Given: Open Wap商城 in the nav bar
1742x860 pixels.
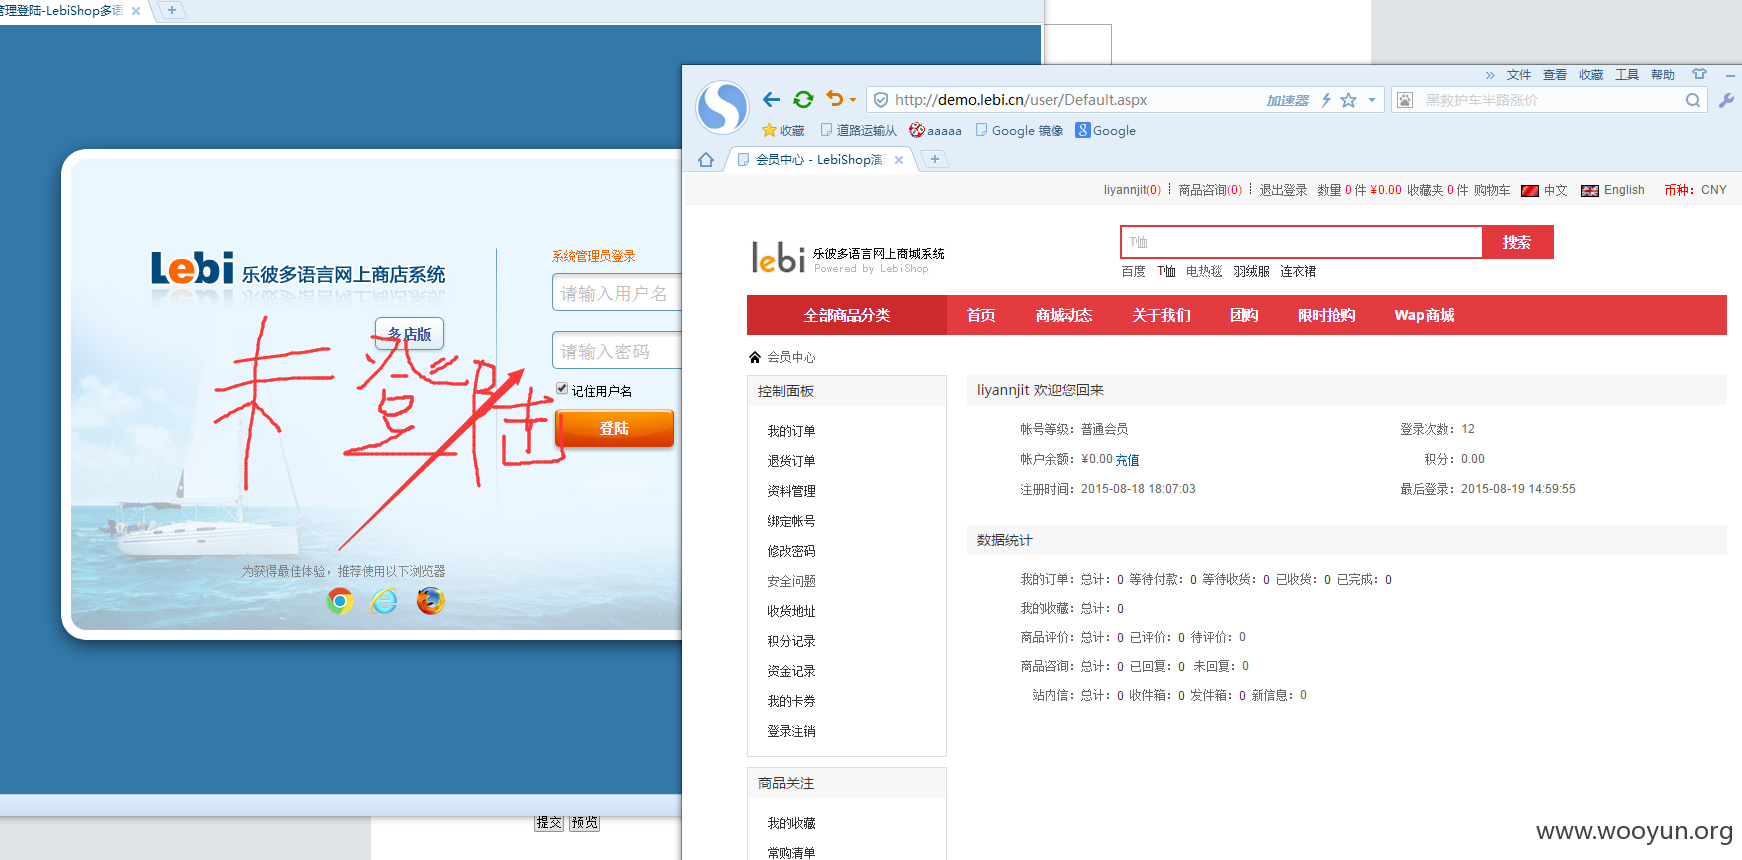Looking at the screenshot, I should pyautogui.click(x=1424, y=315).
